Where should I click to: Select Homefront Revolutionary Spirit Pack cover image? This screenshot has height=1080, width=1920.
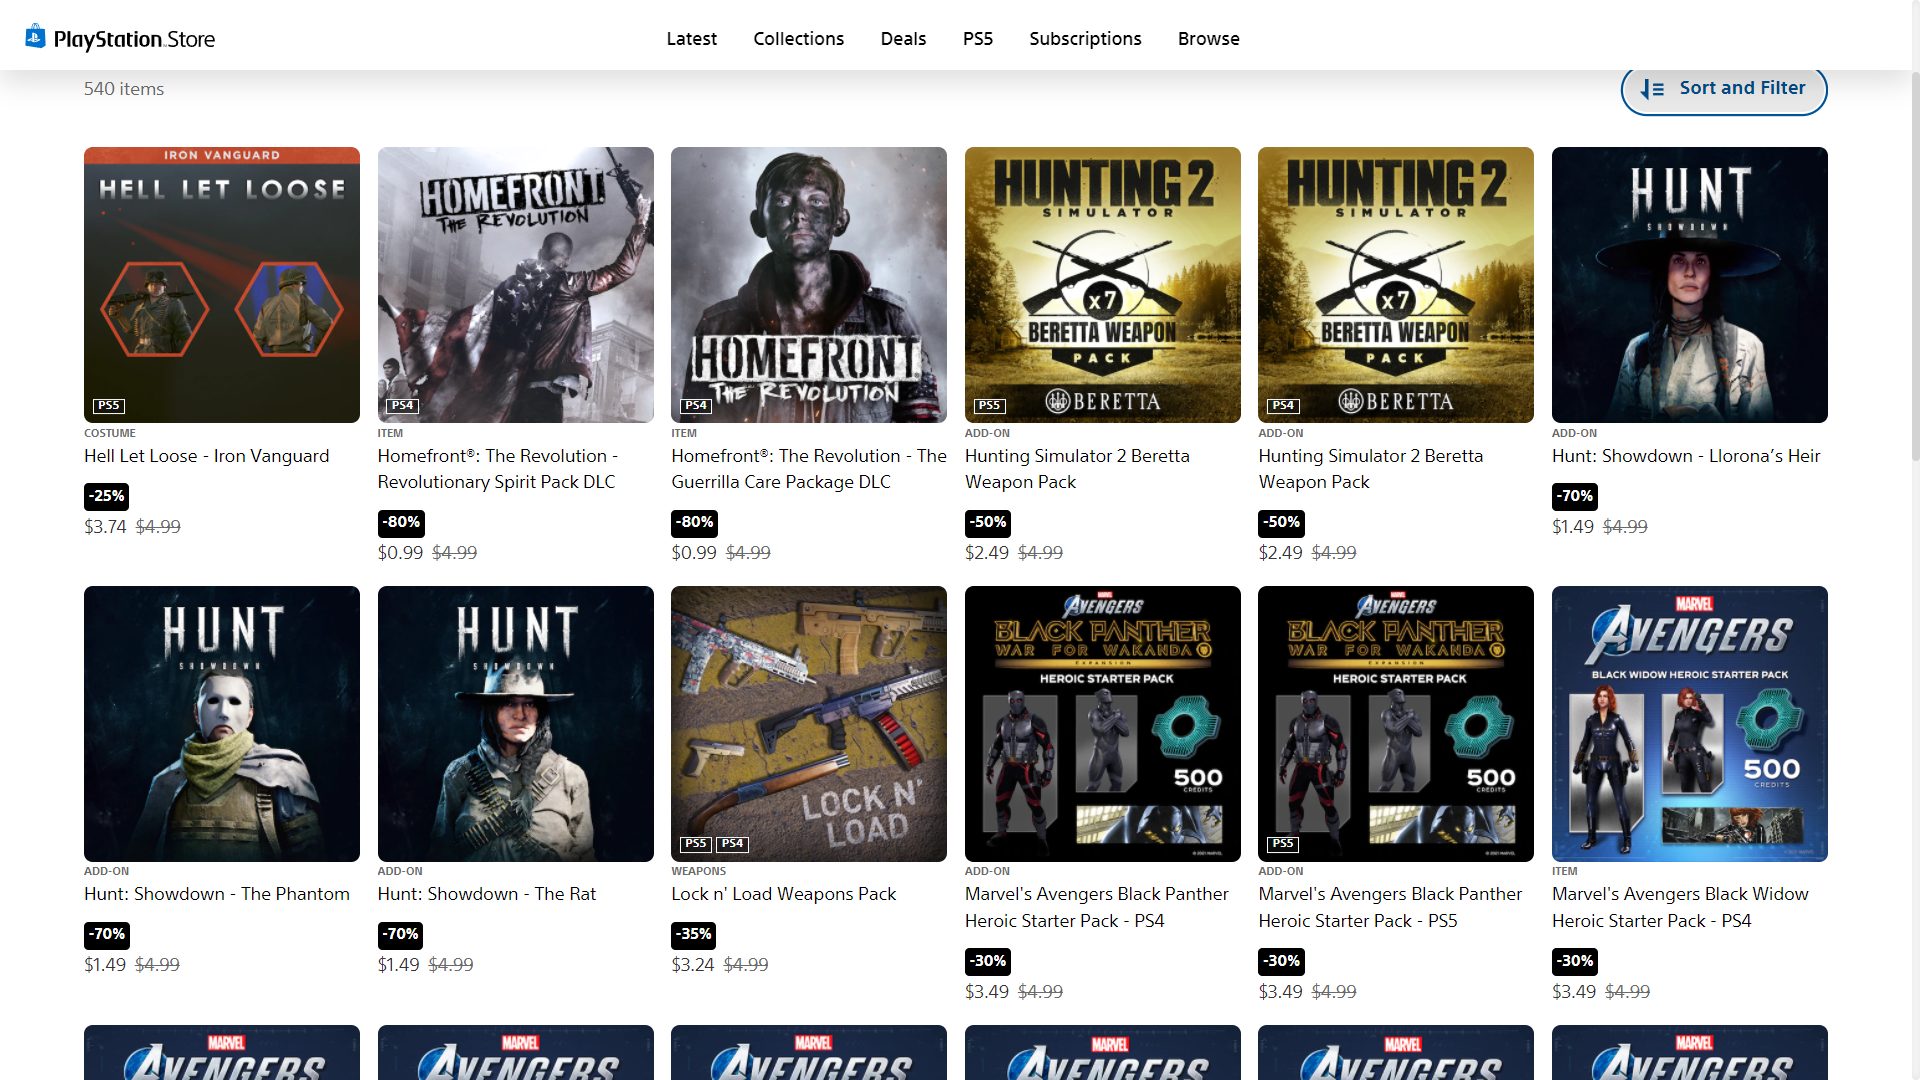(515, 284)
